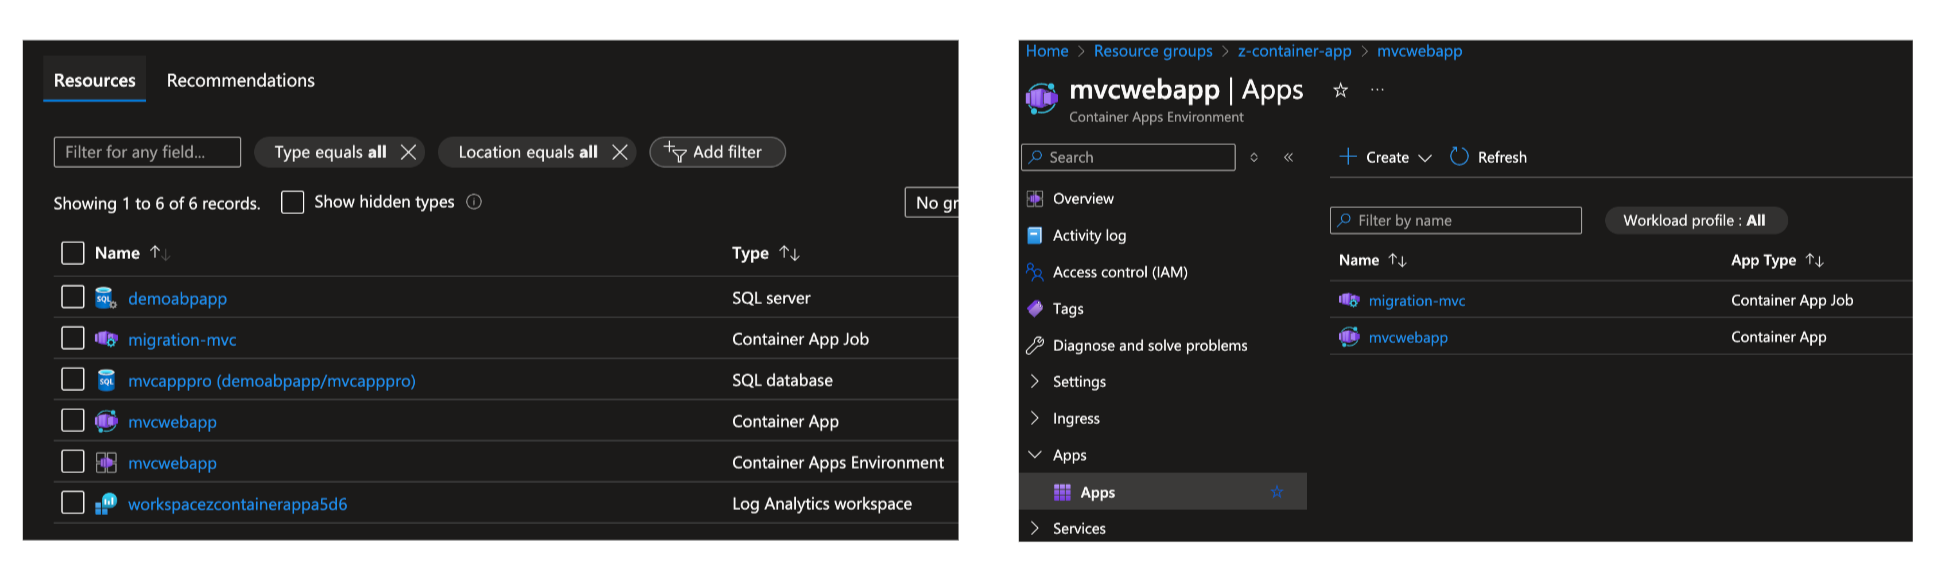The height and width of the screenshot is (586, 1944).
Task: Sort apps table by App Type arrows
Action: click(x=1815, y=260)
